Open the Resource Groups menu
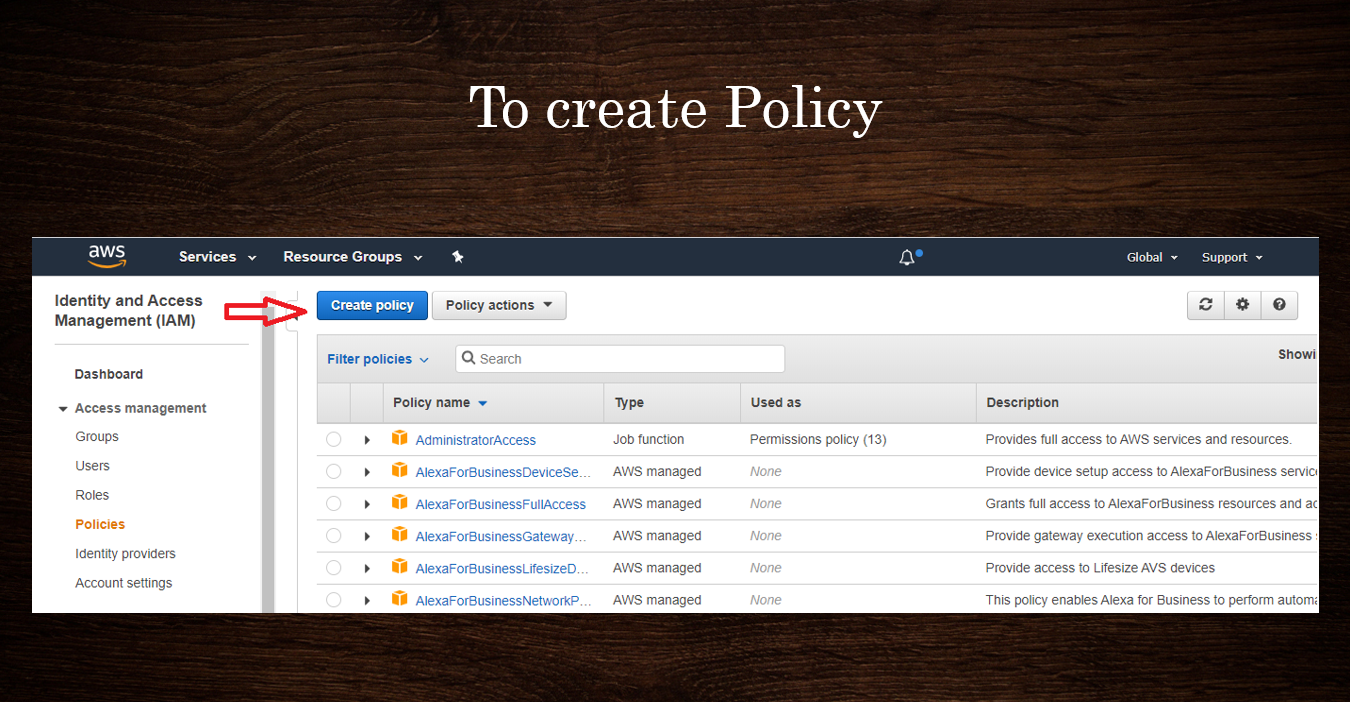The width and height of the screenshot is (1350, 702). [352, 257]
